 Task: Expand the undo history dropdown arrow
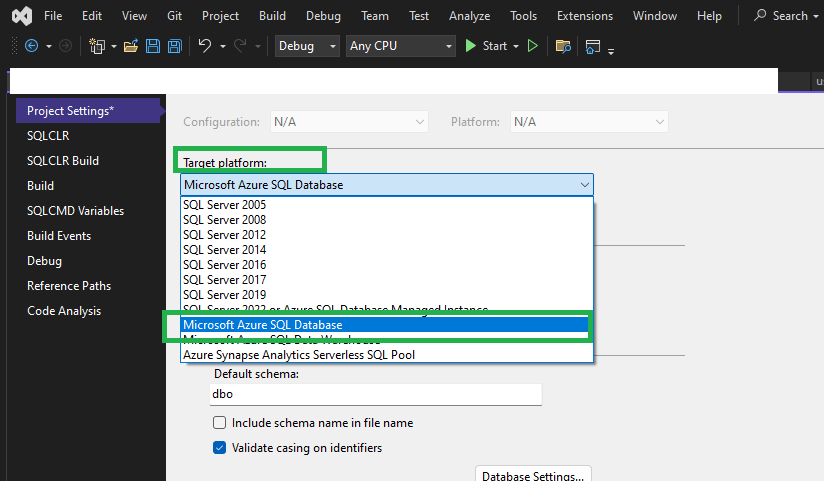[x=223, y=47]
